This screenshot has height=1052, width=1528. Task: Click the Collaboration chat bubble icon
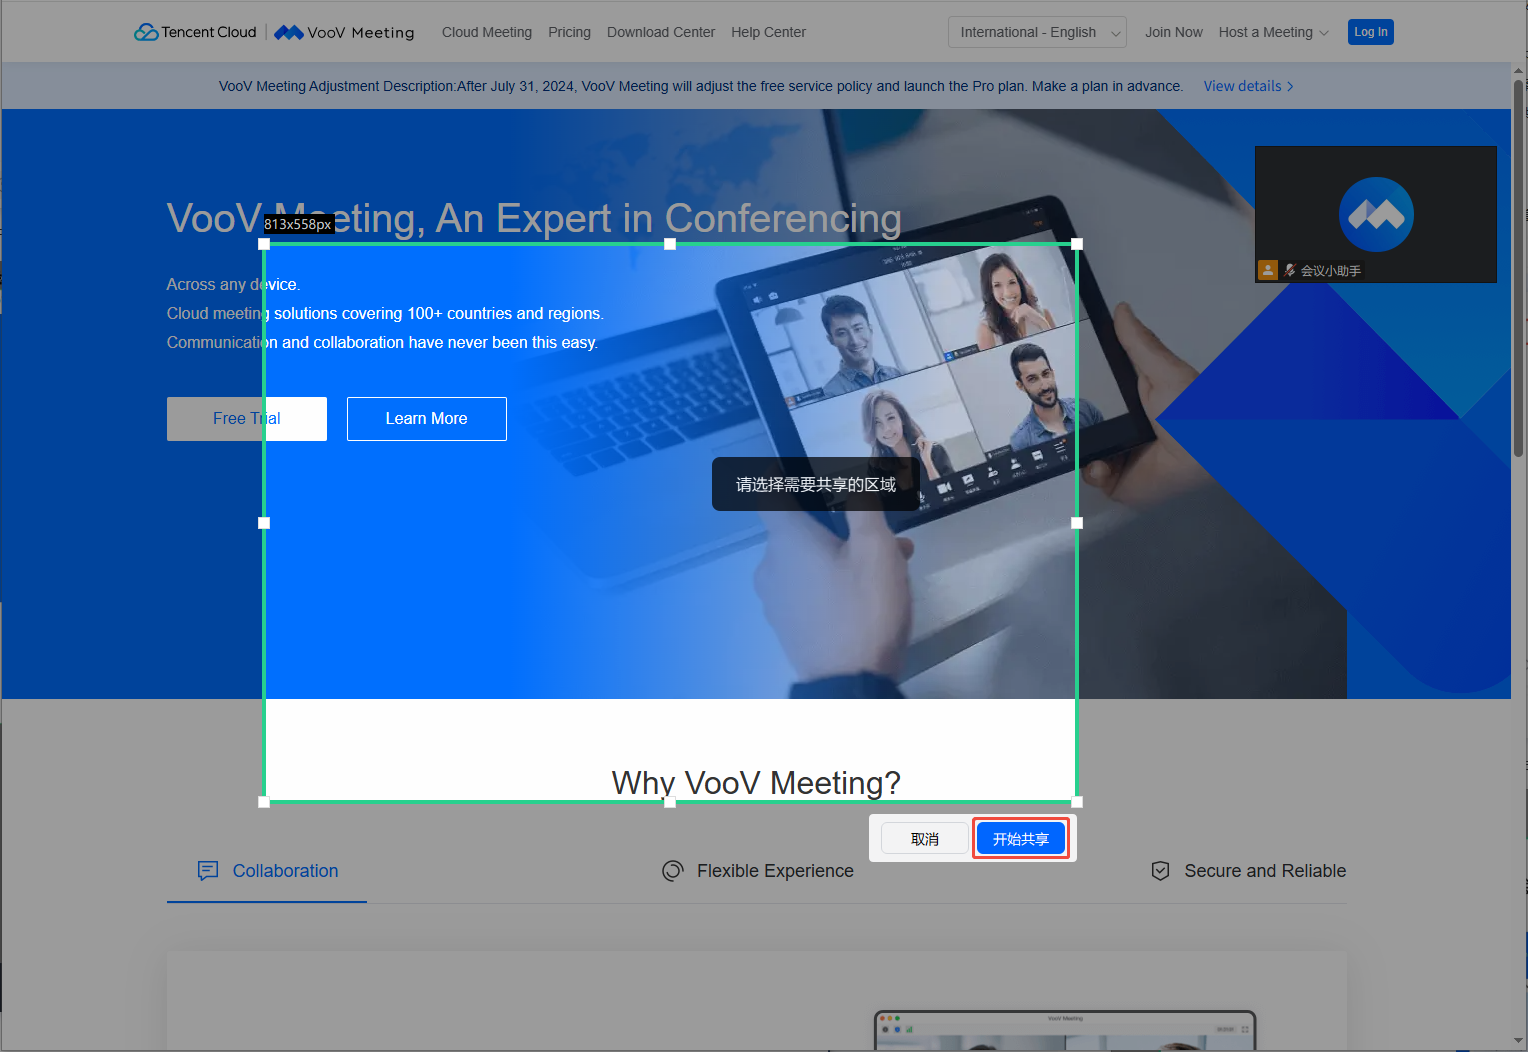[208, 871]
